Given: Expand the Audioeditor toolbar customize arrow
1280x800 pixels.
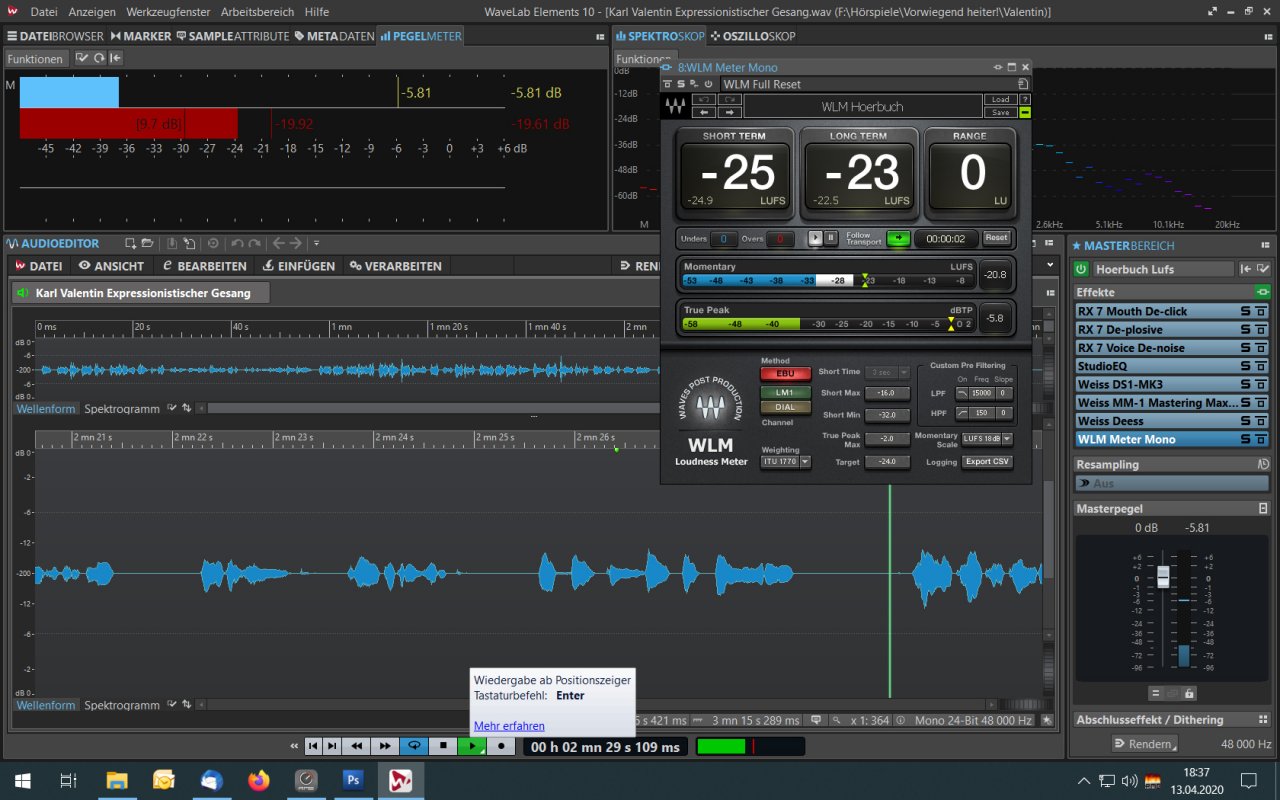Looking at the screenshot, I should click(x=316, y=243).
